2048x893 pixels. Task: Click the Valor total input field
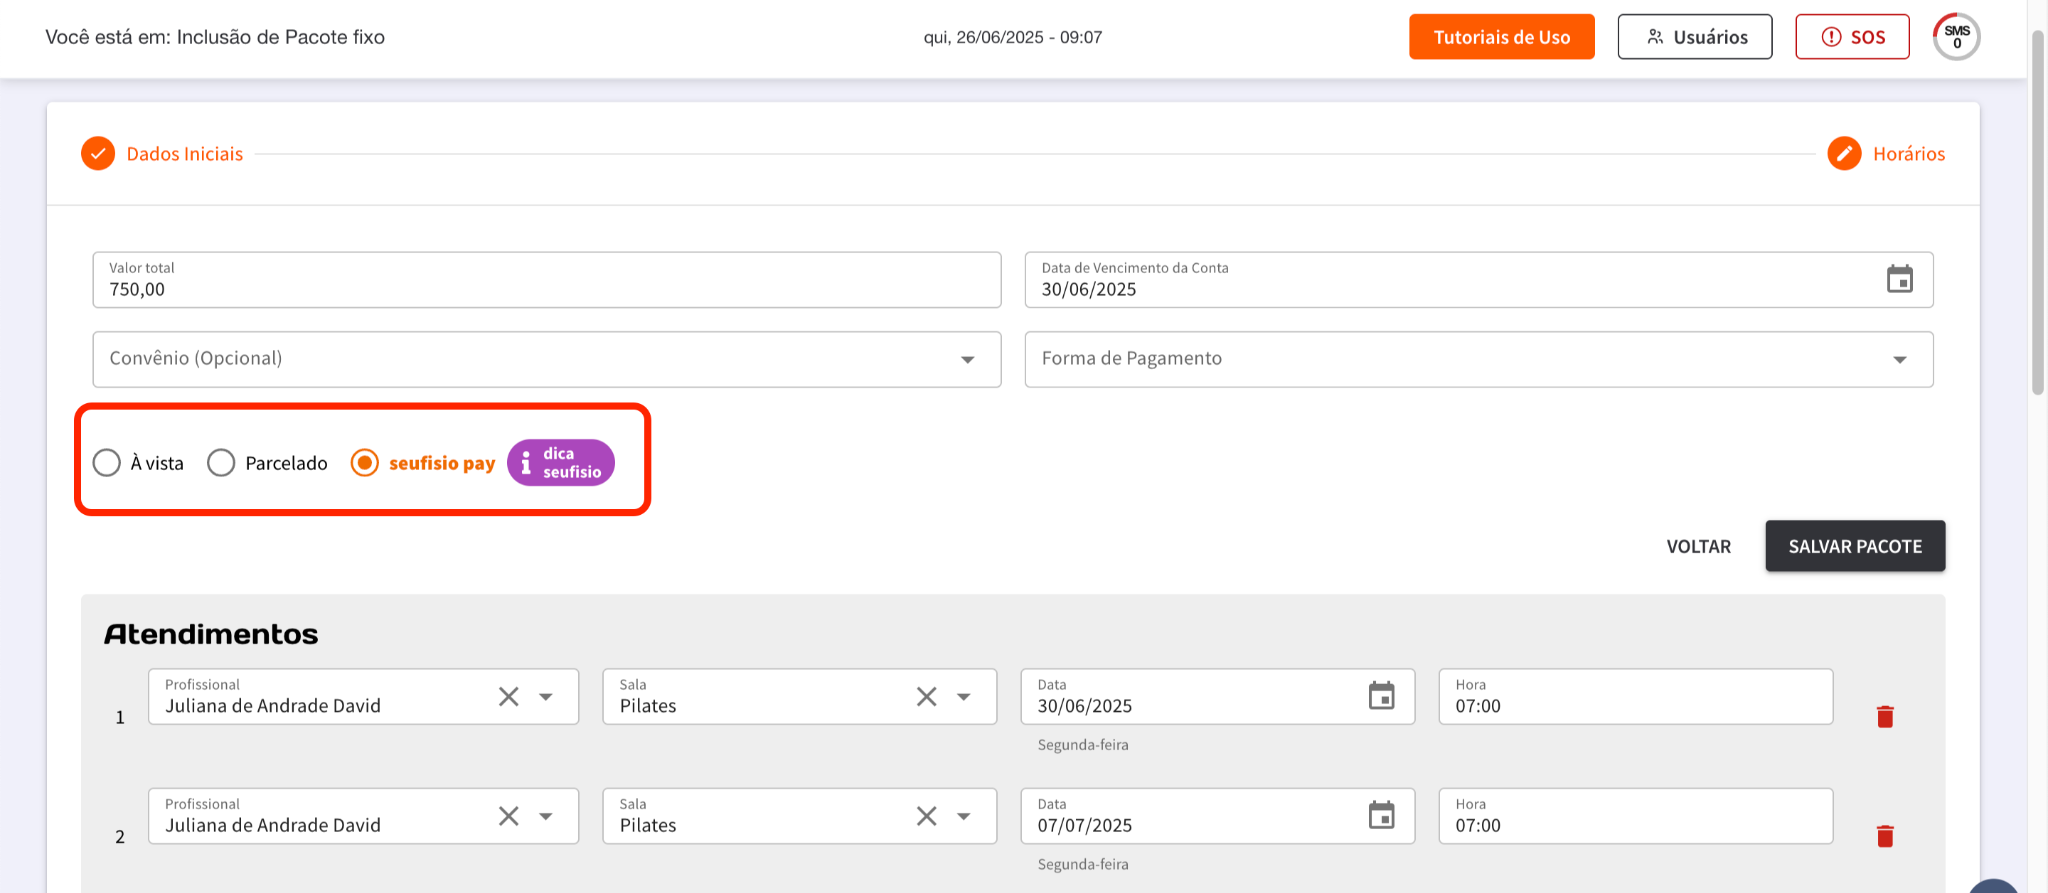[546, 289]
